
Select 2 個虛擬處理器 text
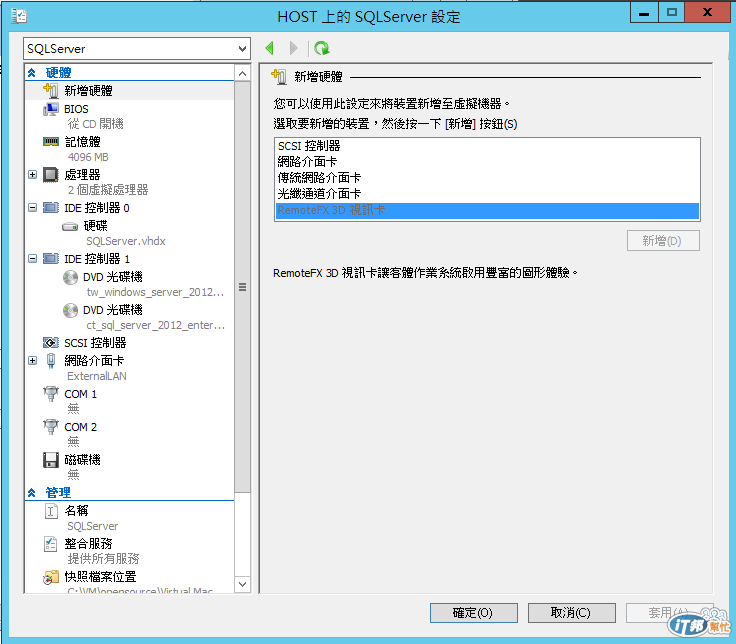coord(107,190)
